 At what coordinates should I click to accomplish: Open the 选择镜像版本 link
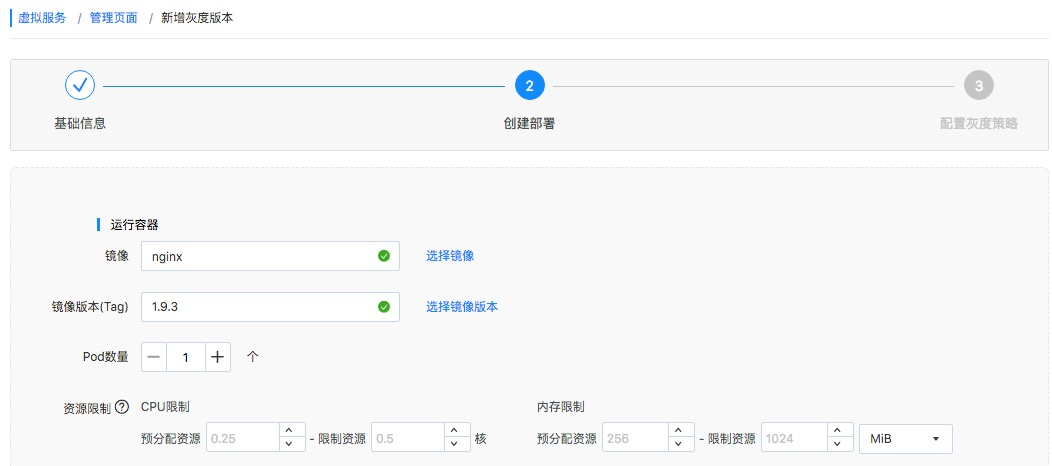tap(462, 306)
